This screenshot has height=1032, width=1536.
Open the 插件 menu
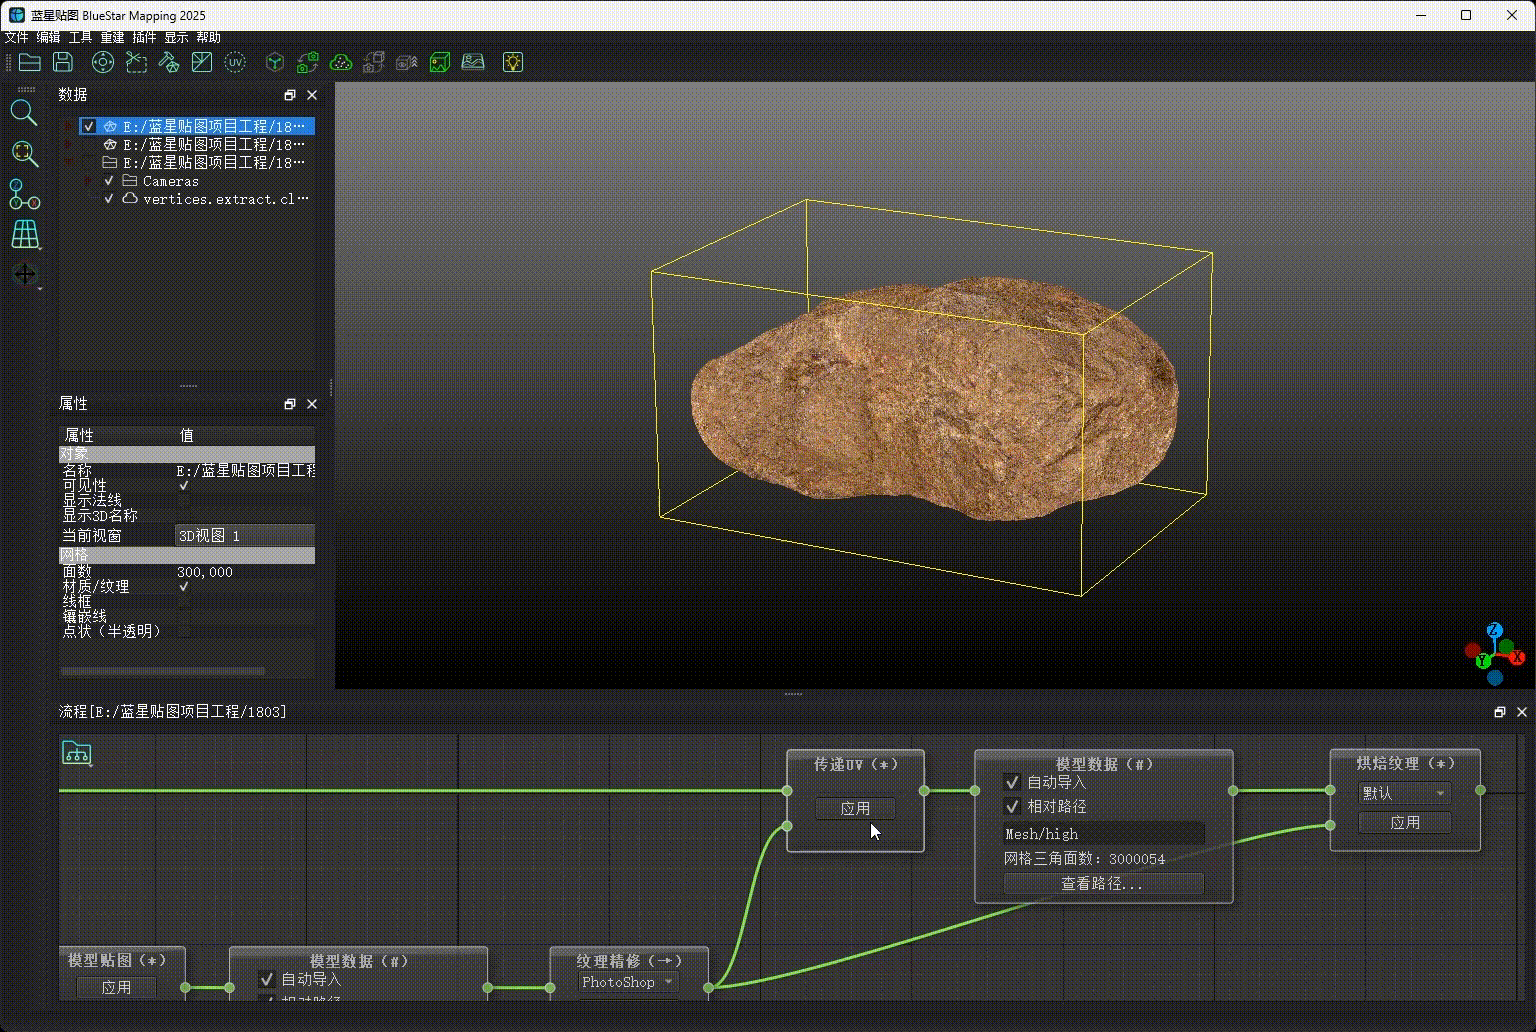(145, 37)
